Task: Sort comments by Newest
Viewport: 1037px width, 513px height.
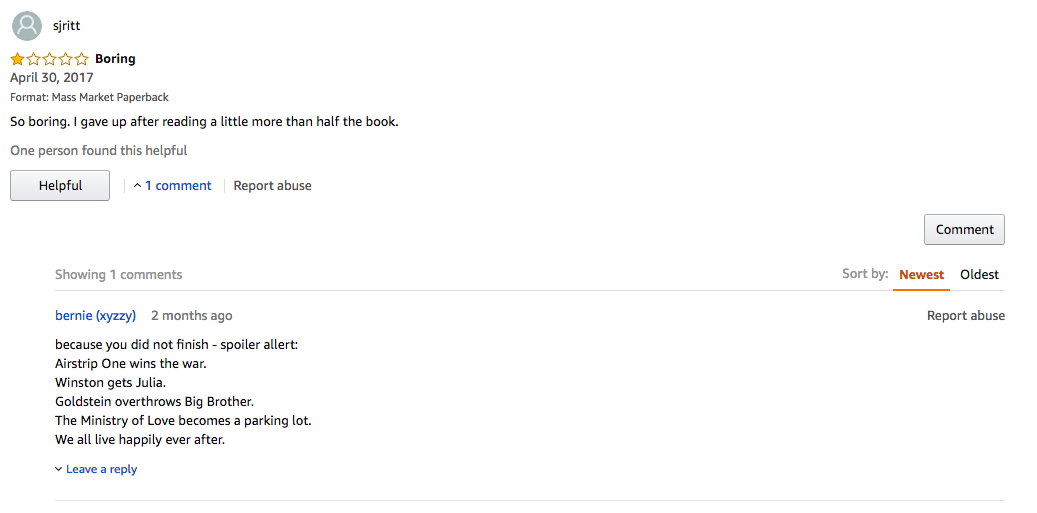Action: point(921,275)
